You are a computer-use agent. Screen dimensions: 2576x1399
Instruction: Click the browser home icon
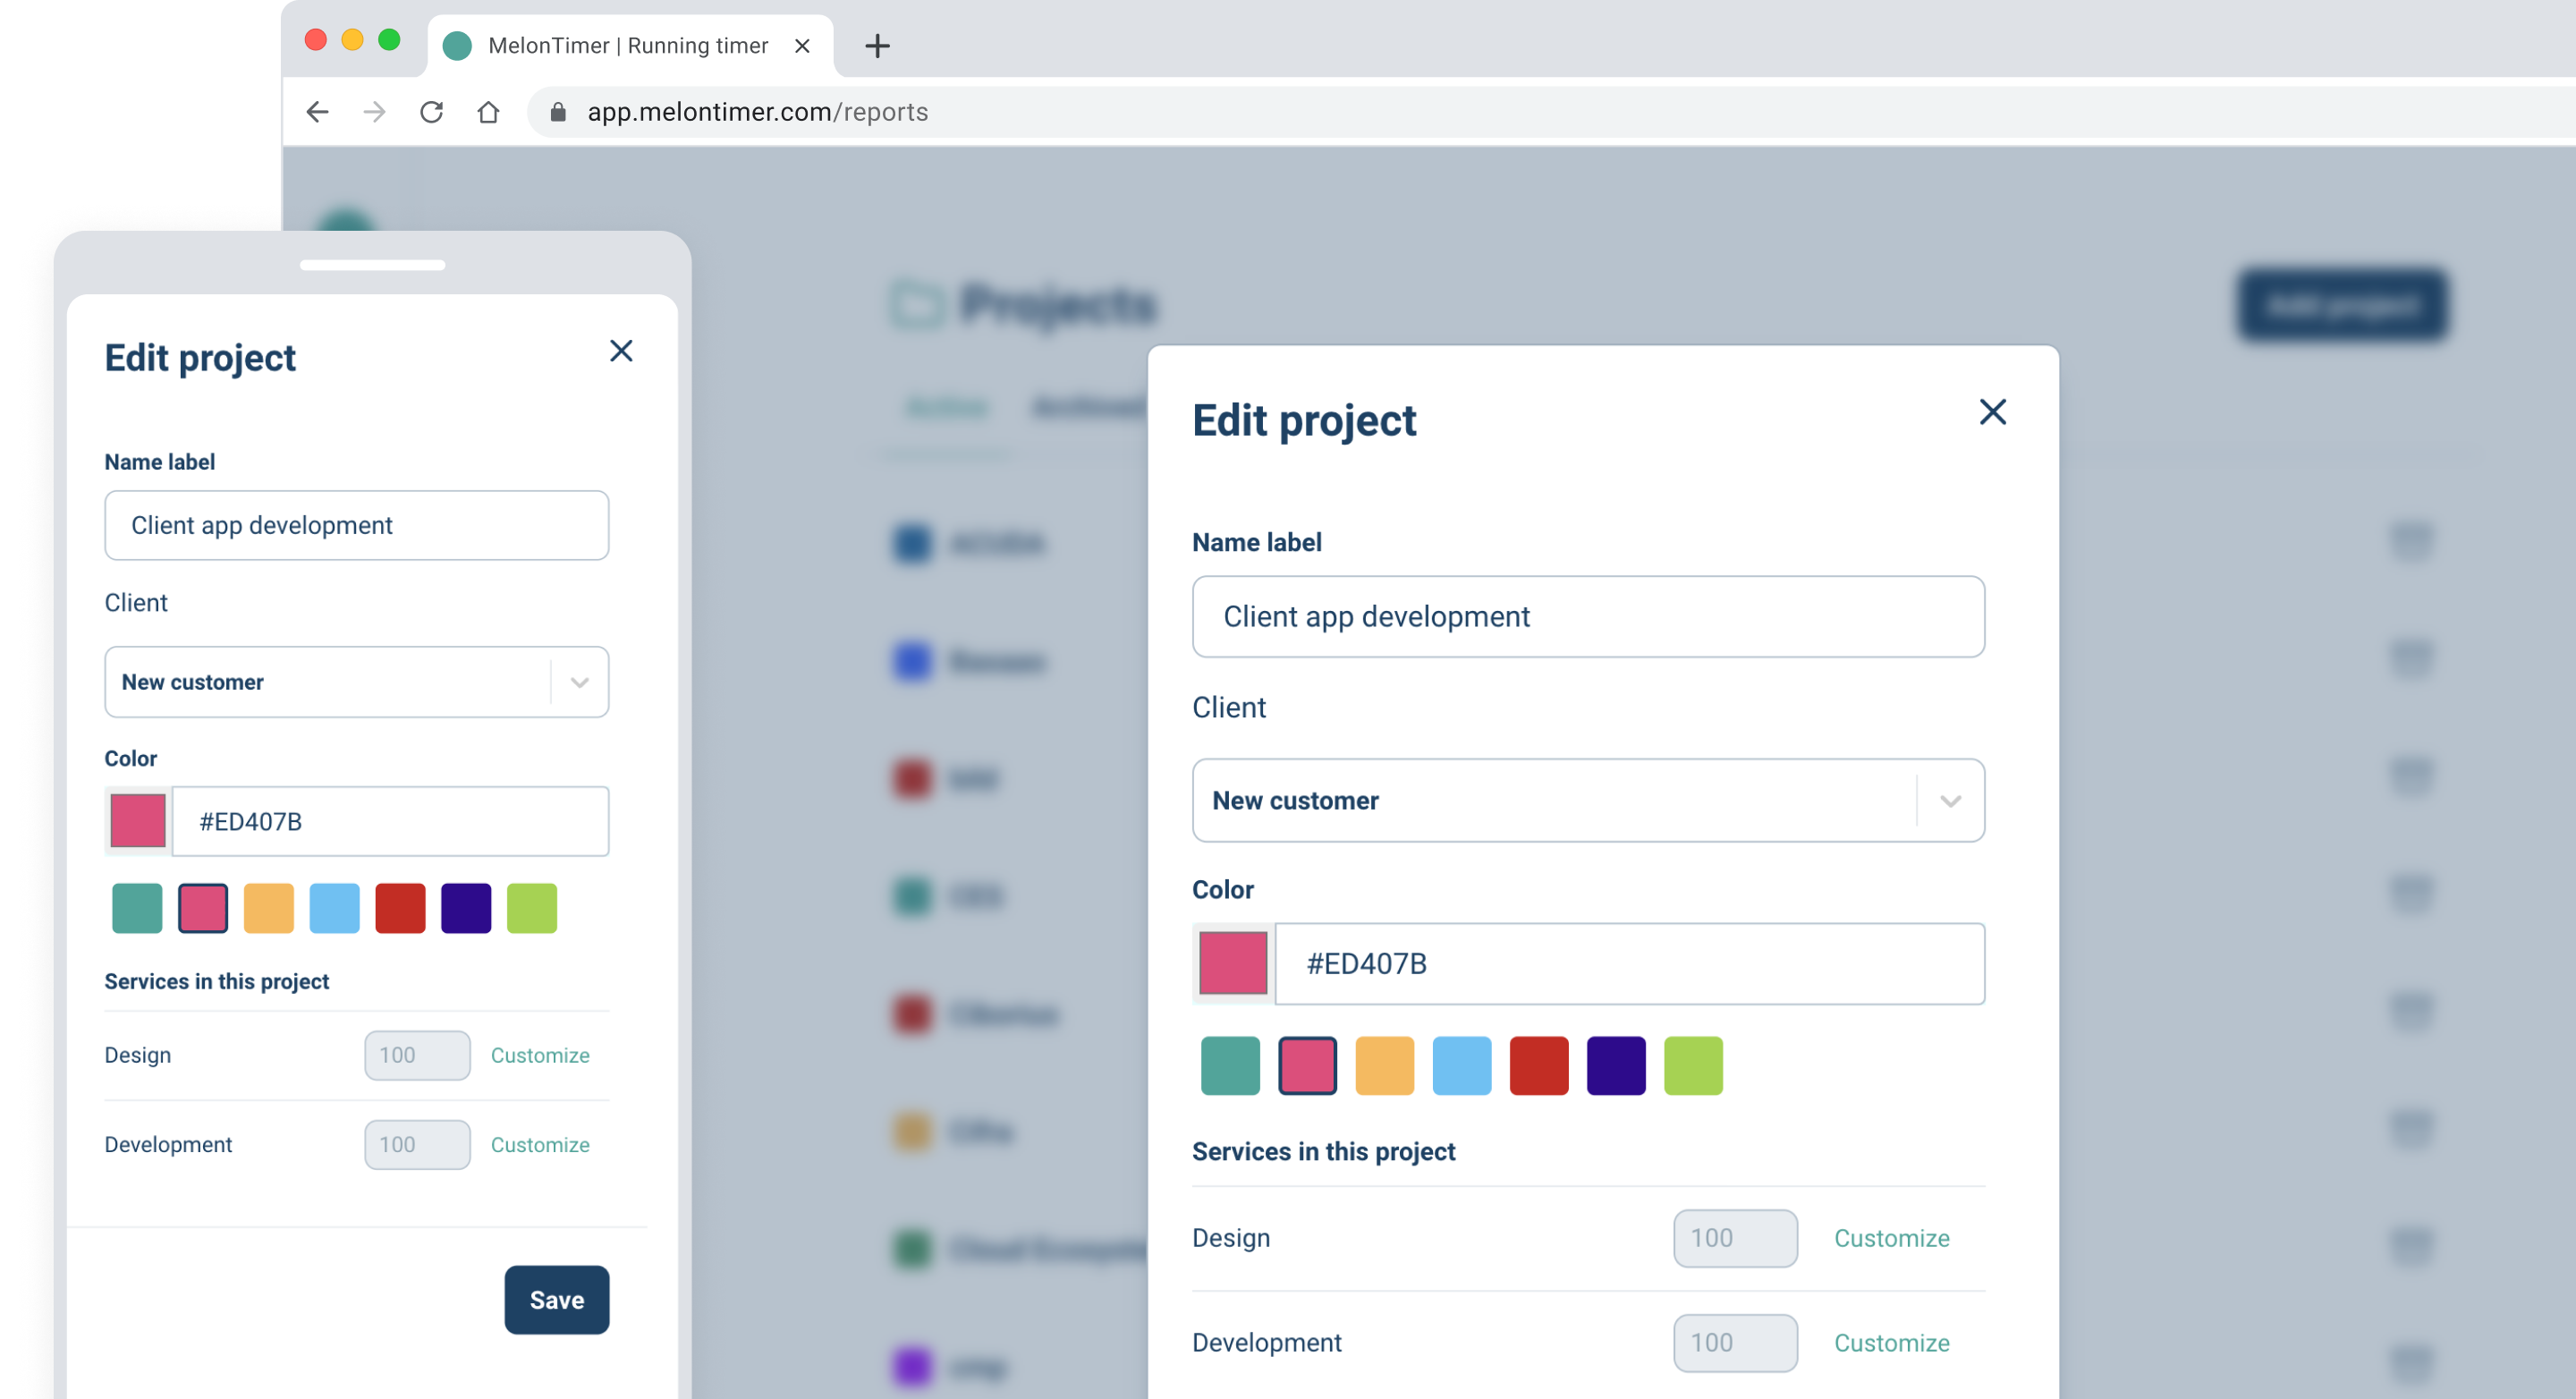coord(488,112)
